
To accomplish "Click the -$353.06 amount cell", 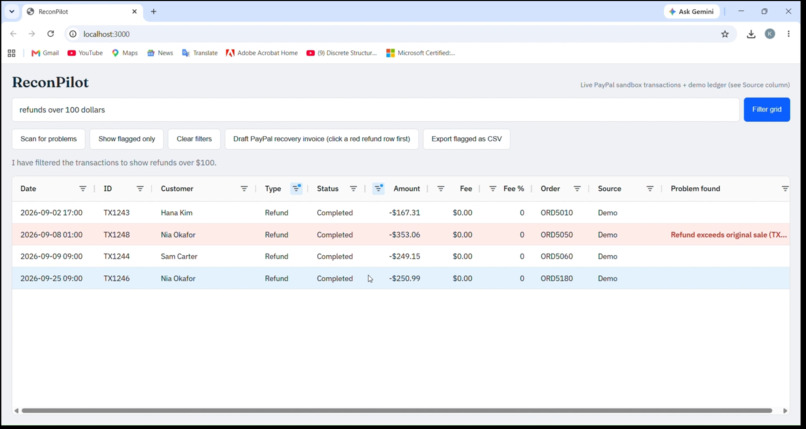I will tap(404, 235).
